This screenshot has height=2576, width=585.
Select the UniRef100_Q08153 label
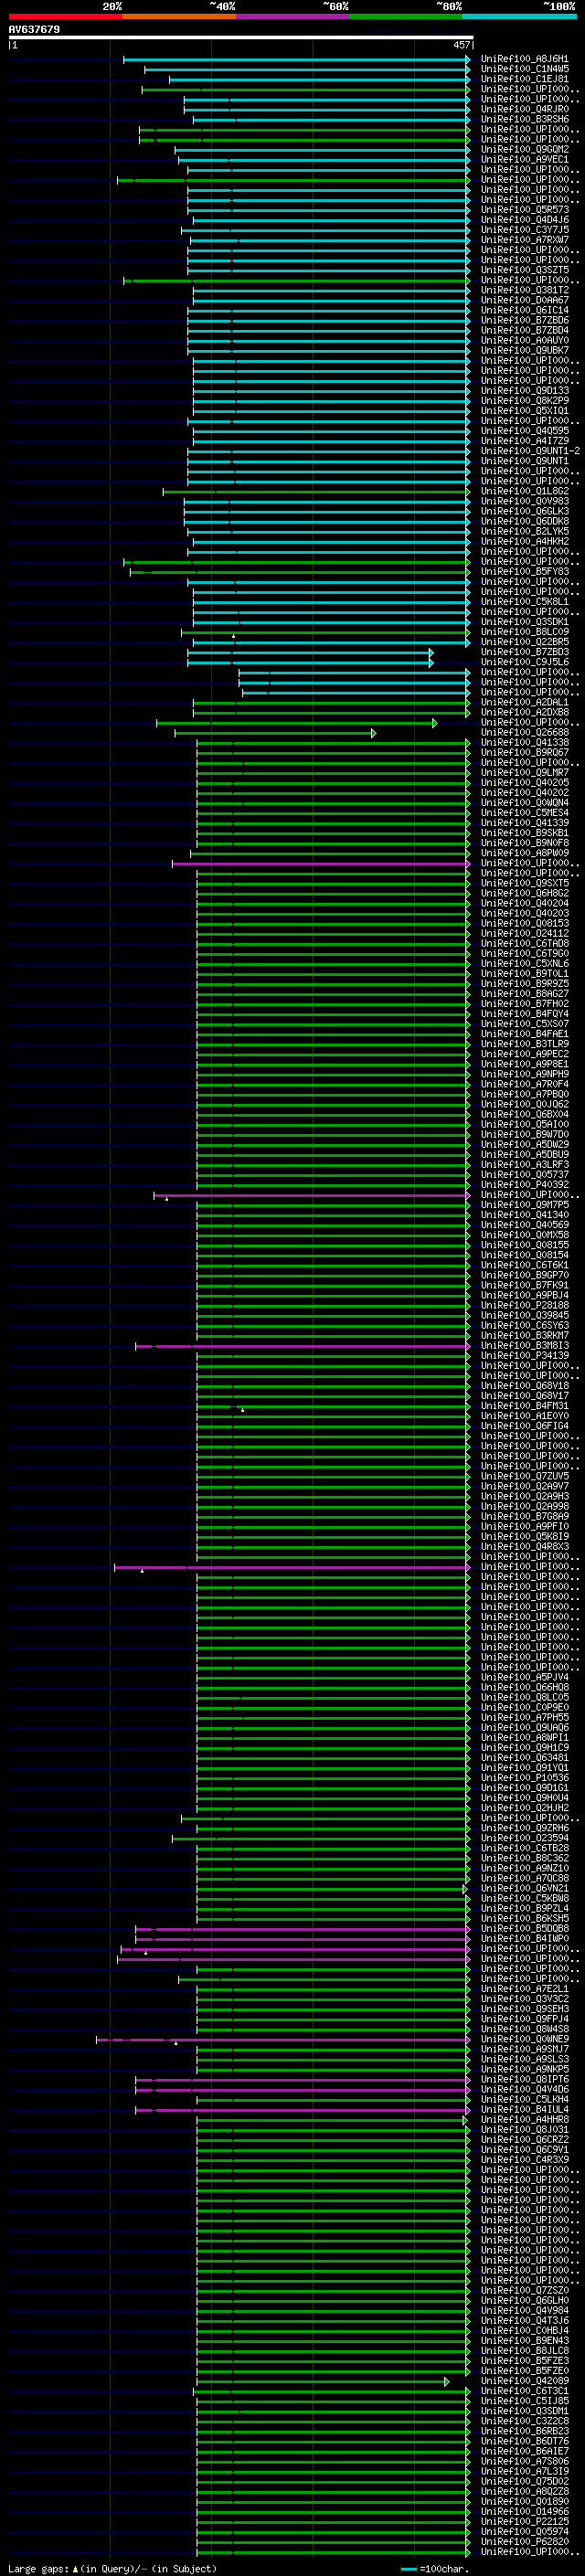coord(524,923)
